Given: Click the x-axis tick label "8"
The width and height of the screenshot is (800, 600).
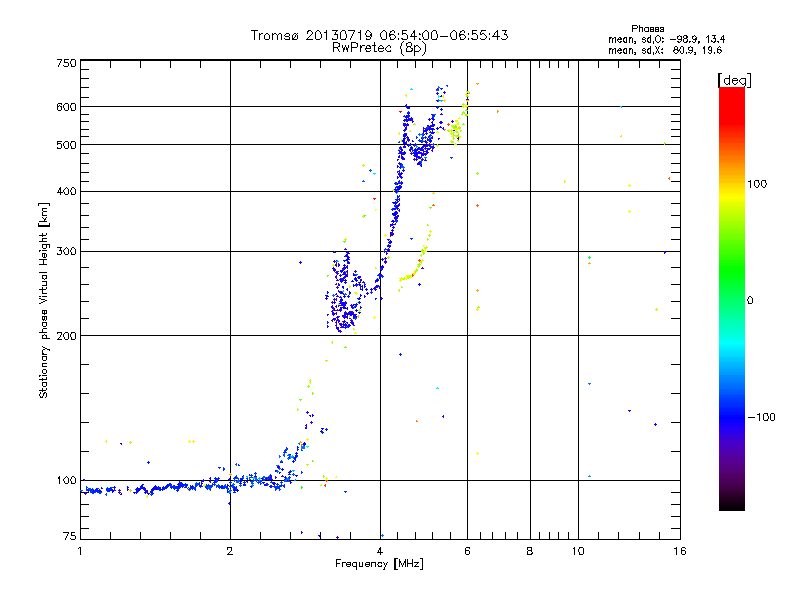Looking at the screenshot, I should point(530,551).
